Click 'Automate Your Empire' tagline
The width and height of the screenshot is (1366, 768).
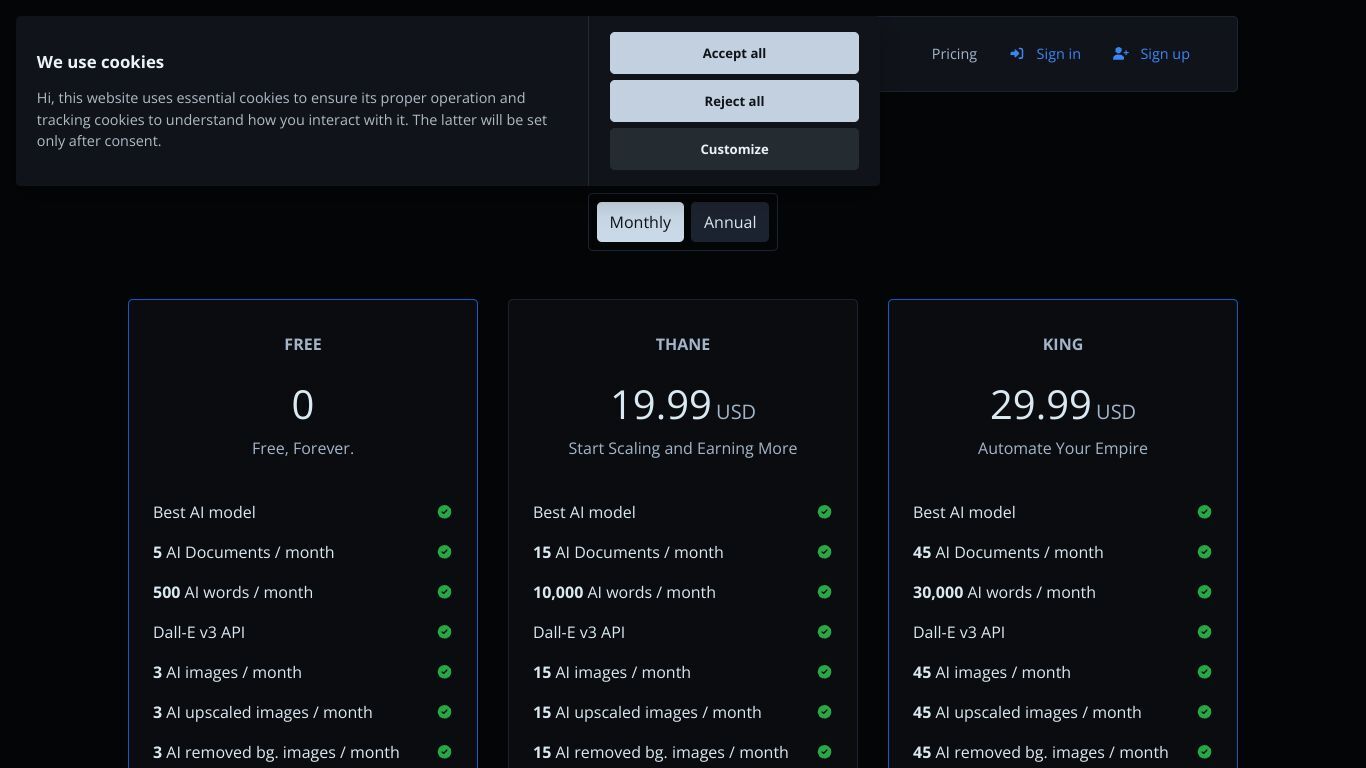coord(1063,448)
